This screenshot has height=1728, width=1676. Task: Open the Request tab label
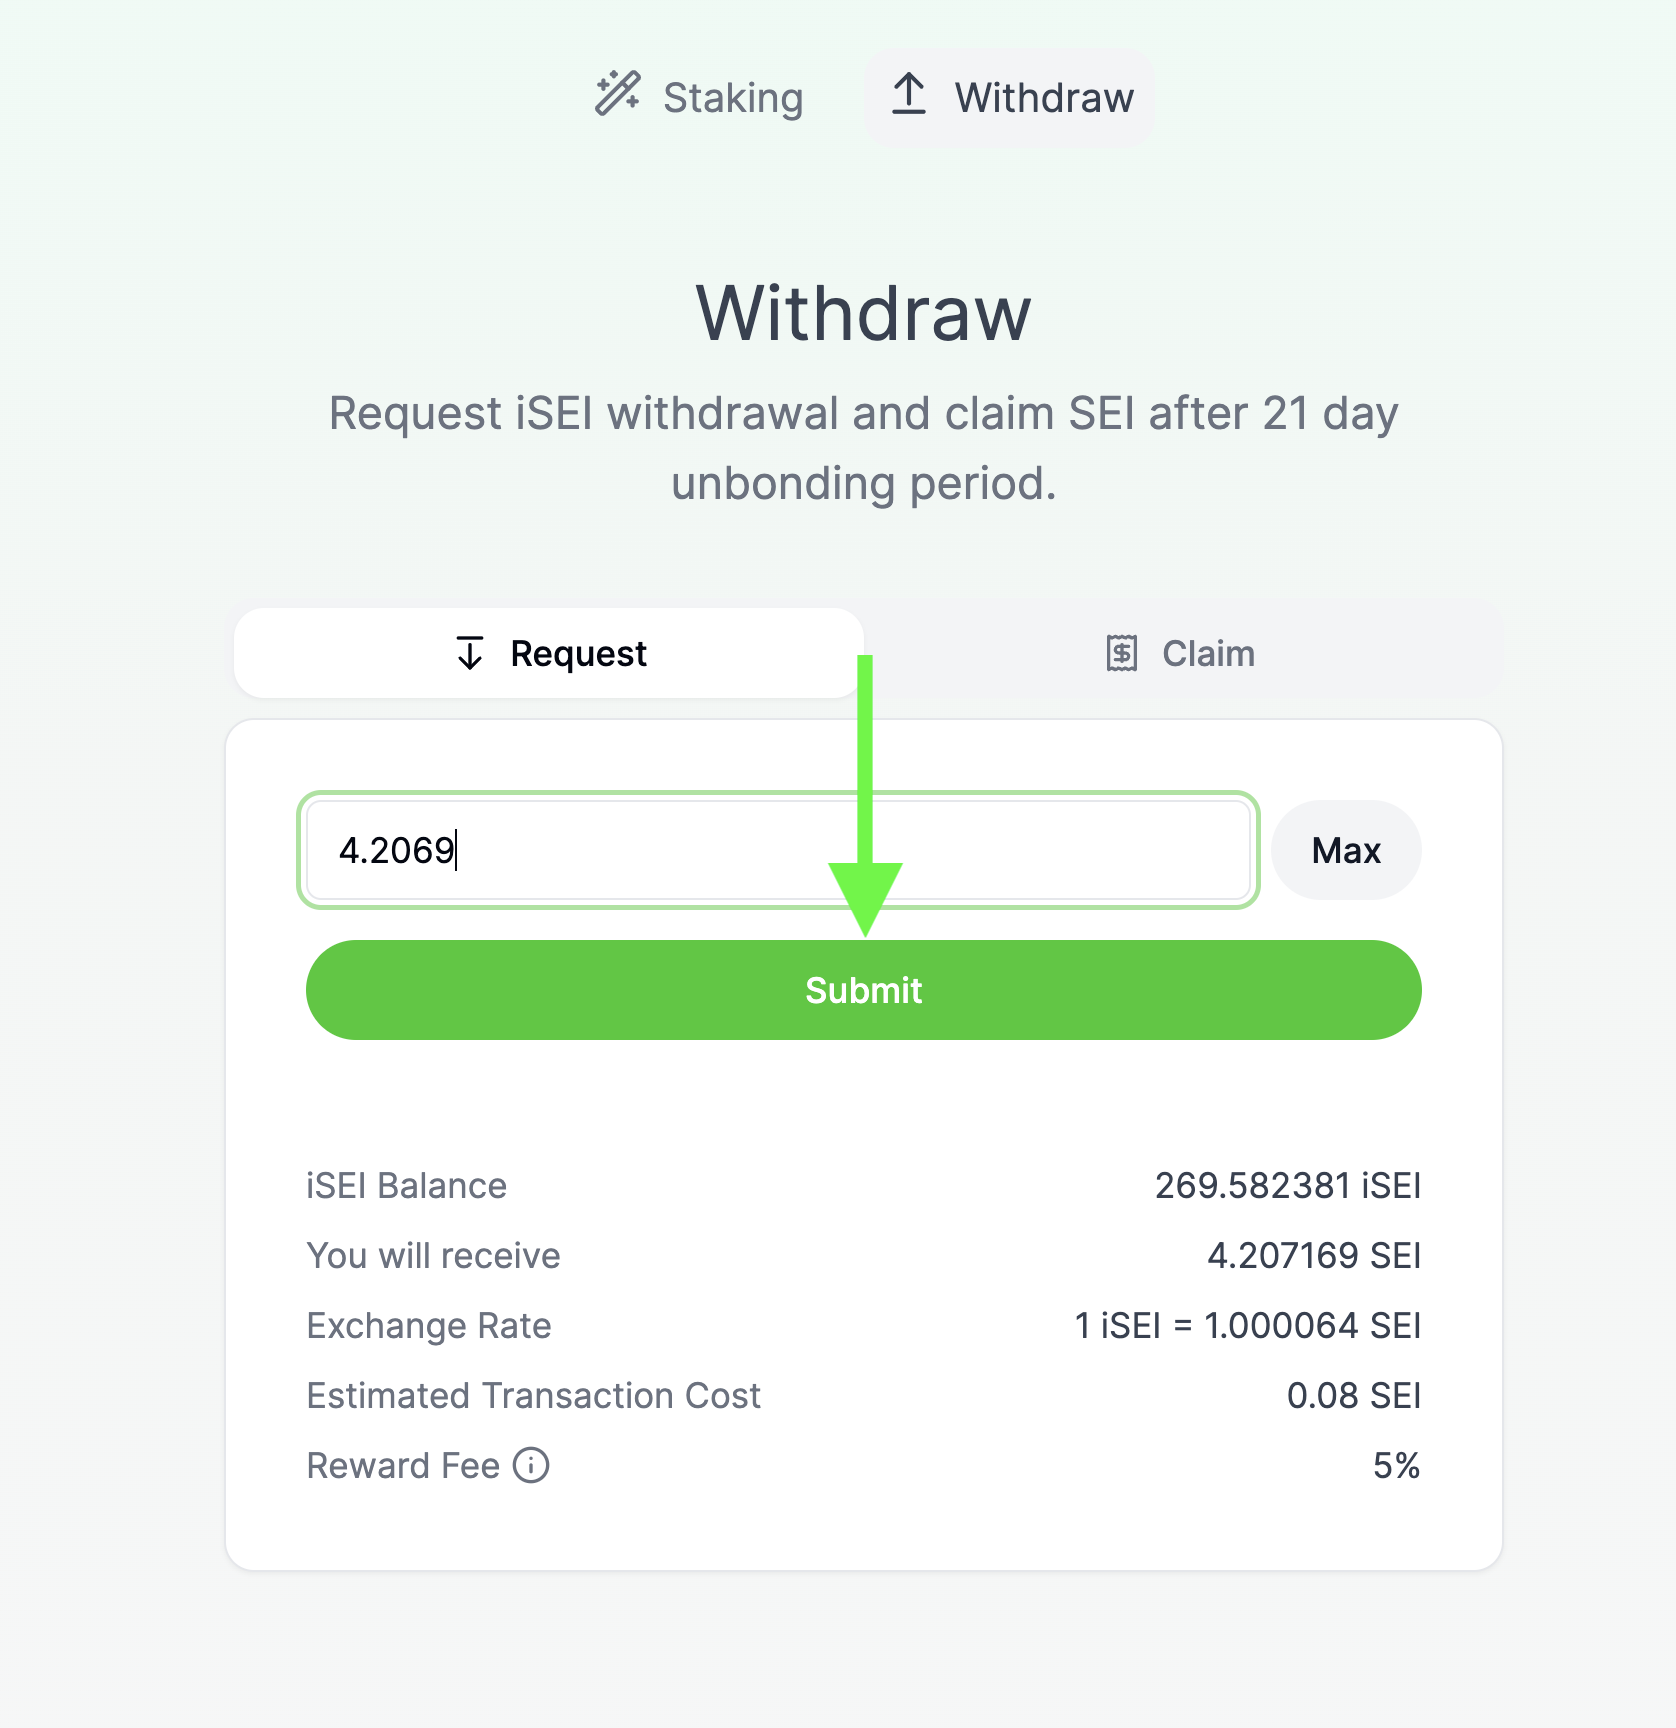click(578, 653)
